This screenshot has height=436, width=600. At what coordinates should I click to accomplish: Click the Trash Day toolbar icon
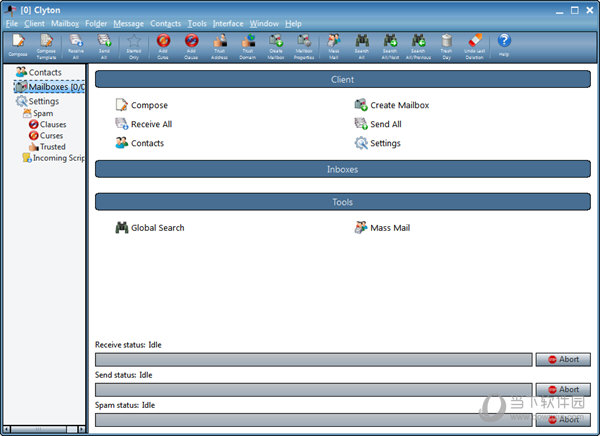[446, 45]
